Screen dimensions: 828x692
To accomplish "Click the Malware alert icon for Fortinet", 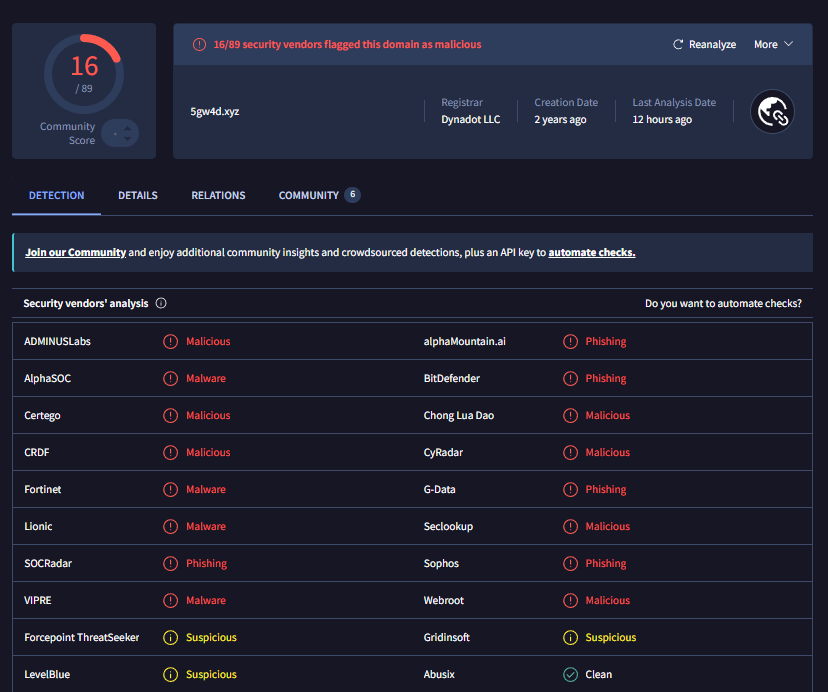I will (171, 489).
